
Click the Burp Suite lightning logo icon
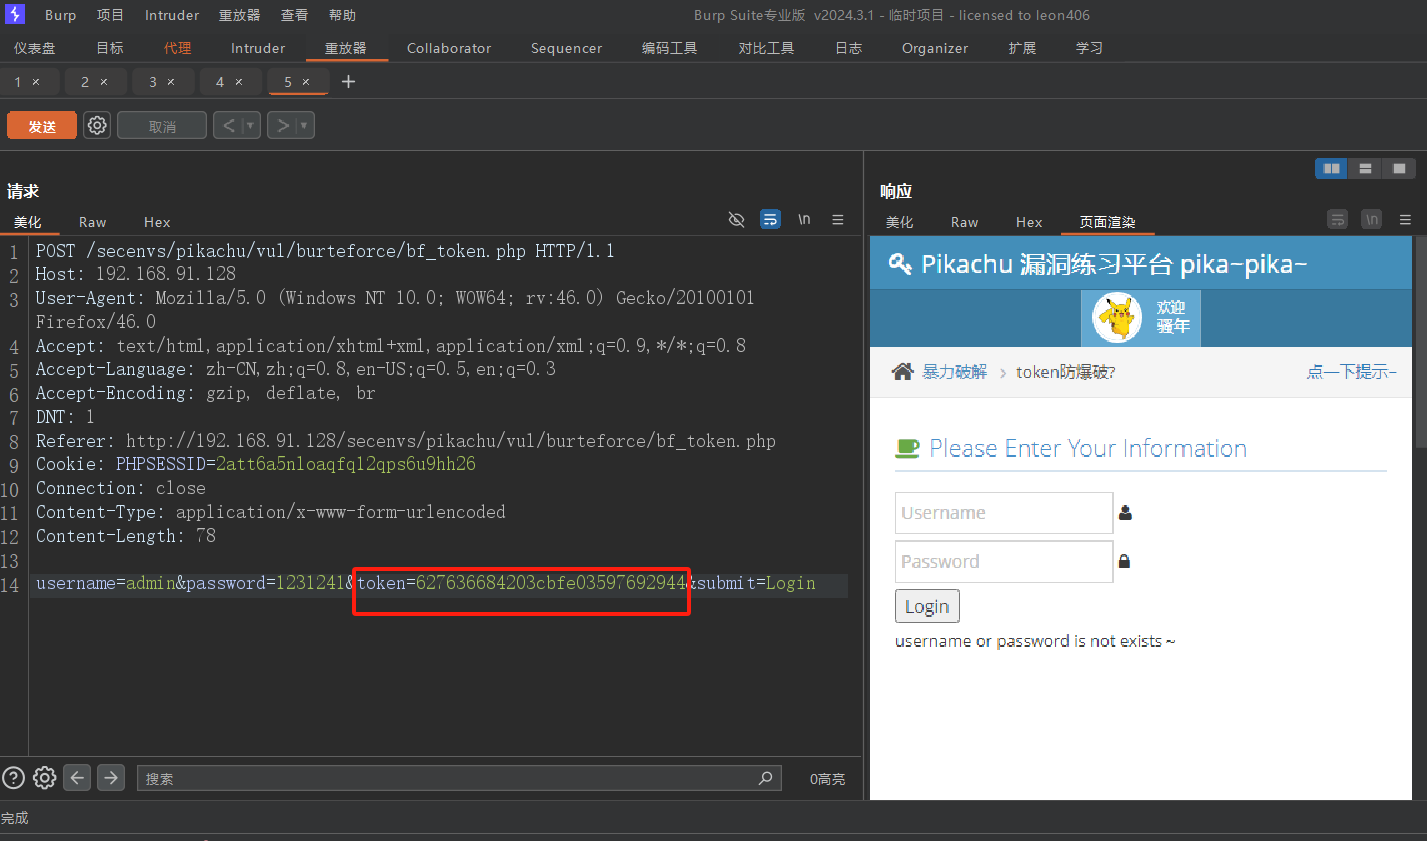[15, 14]
